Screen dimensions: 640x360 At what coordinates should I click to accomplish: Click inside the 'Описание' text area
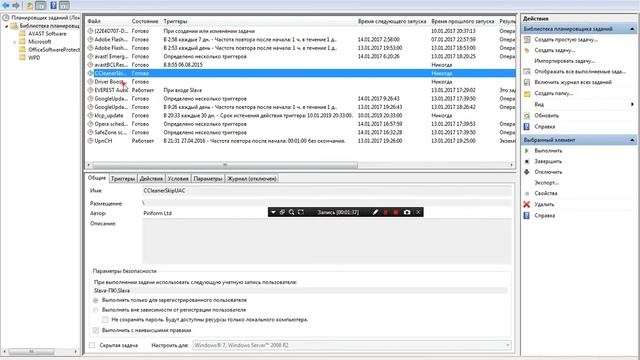coord(327,242)
